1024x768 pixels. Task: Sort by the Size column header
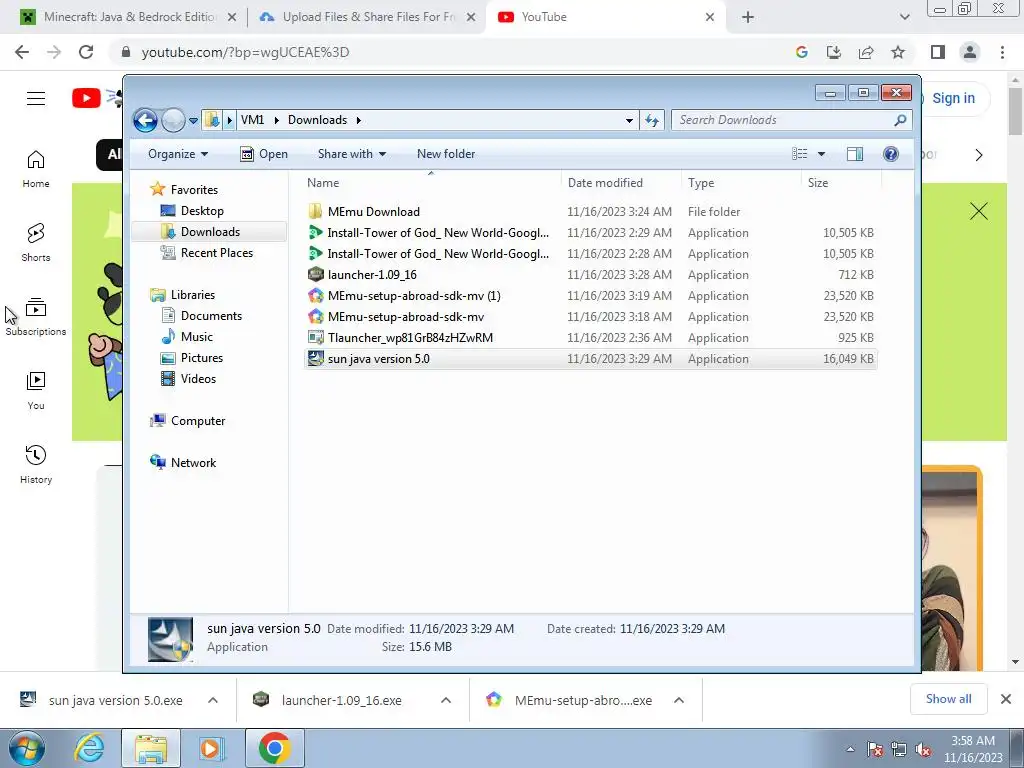(x=841, y=183)
